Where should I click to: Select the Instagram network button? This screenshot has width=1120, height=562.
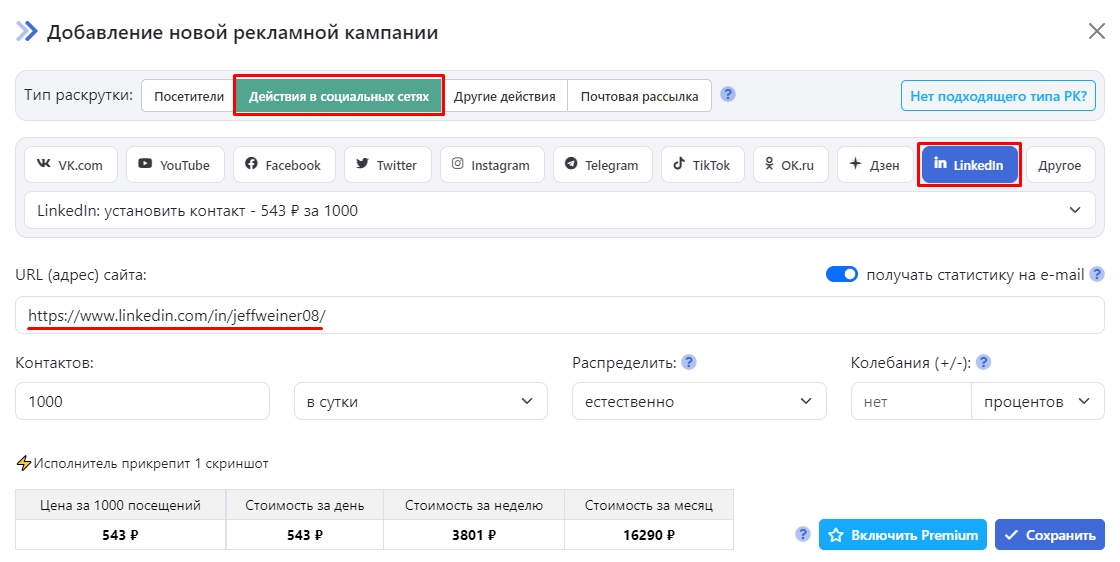pyautogui.click(x=491, y=165)
